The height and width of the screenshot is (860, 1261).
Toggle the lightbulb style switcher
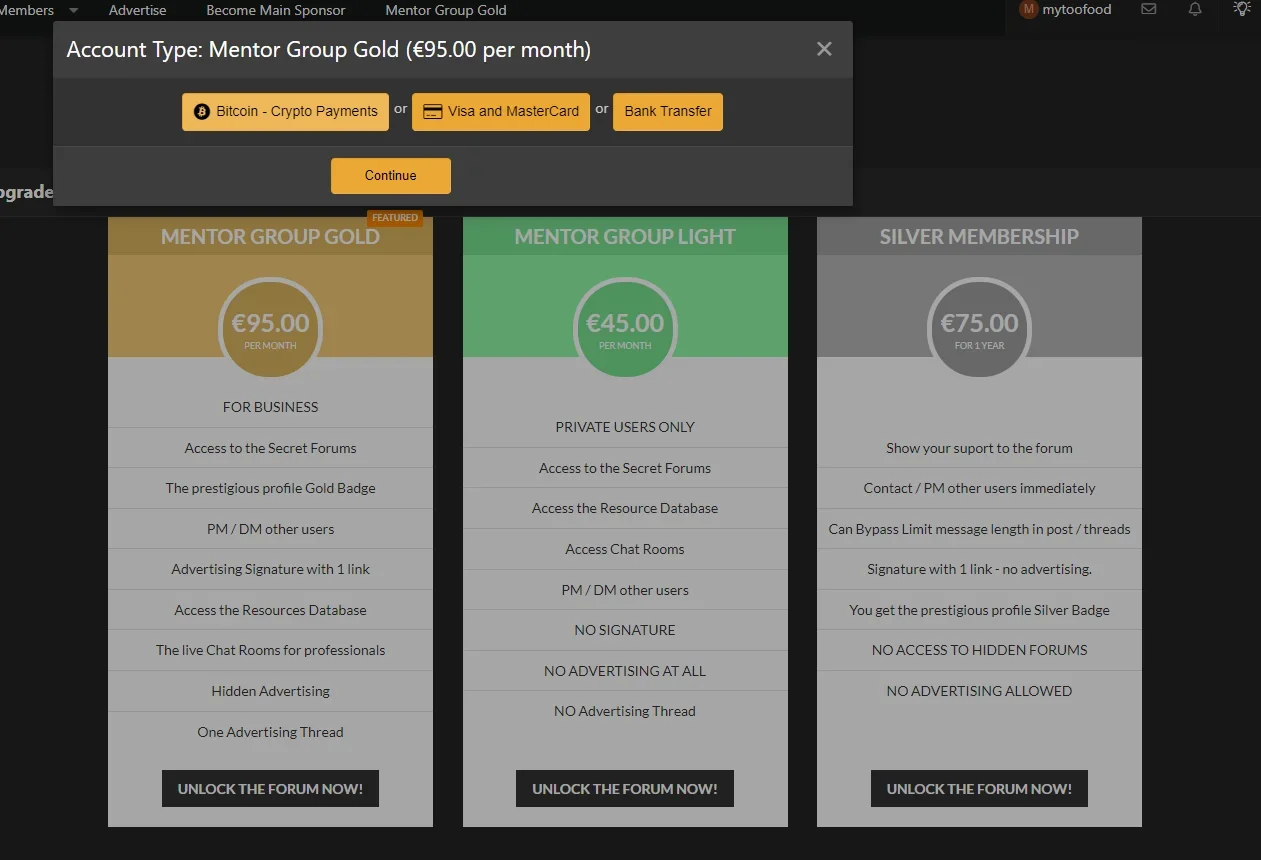1242,9
